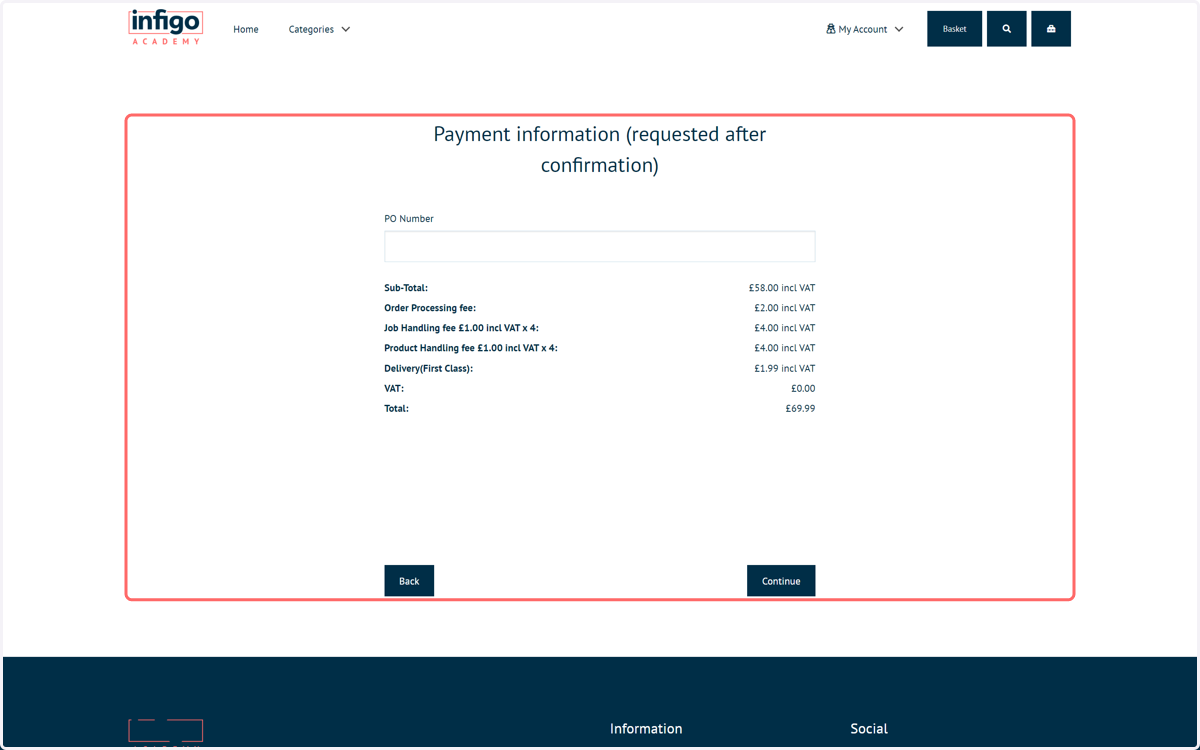This screenshot has width=1200, height=750.
Task: Click the Payment information heading
Action: click(x=600, y=149)
